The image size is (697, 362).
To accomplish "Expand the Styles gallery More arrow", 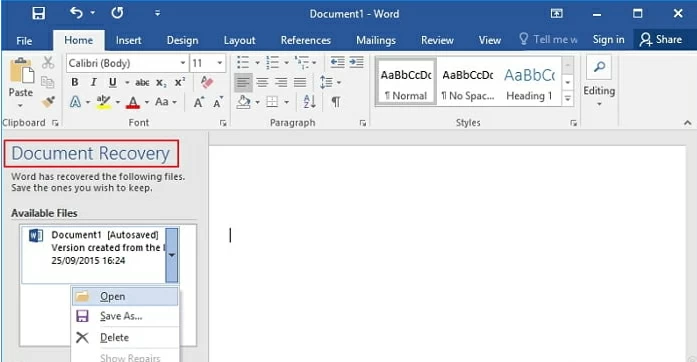I will point(568,98).
